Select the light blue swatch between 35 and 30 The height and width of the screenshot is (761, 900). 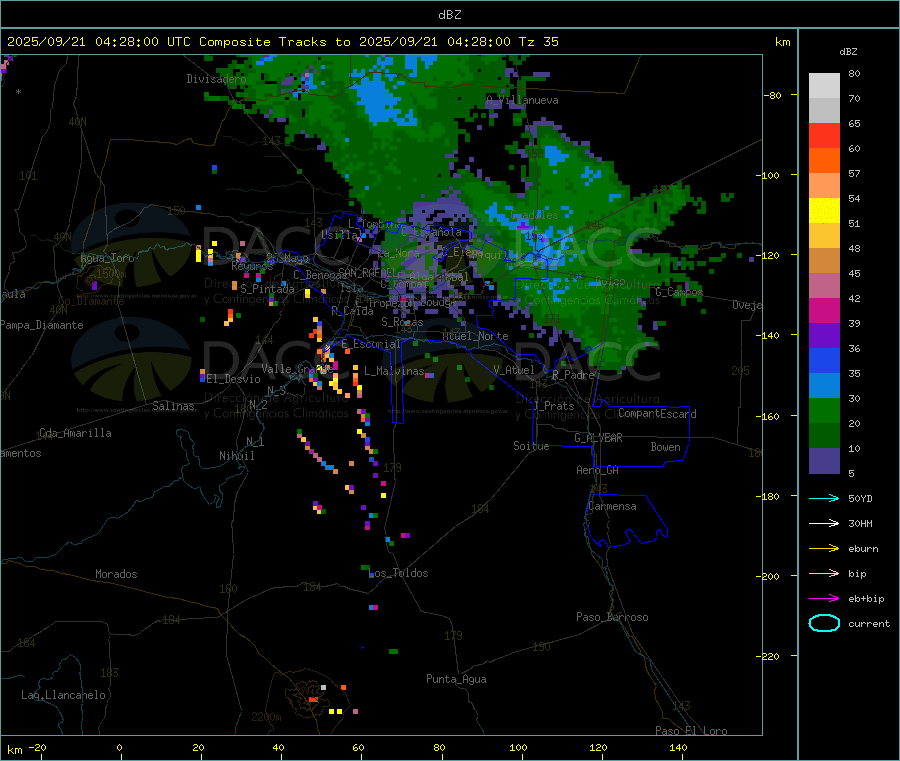click(824, 386)
